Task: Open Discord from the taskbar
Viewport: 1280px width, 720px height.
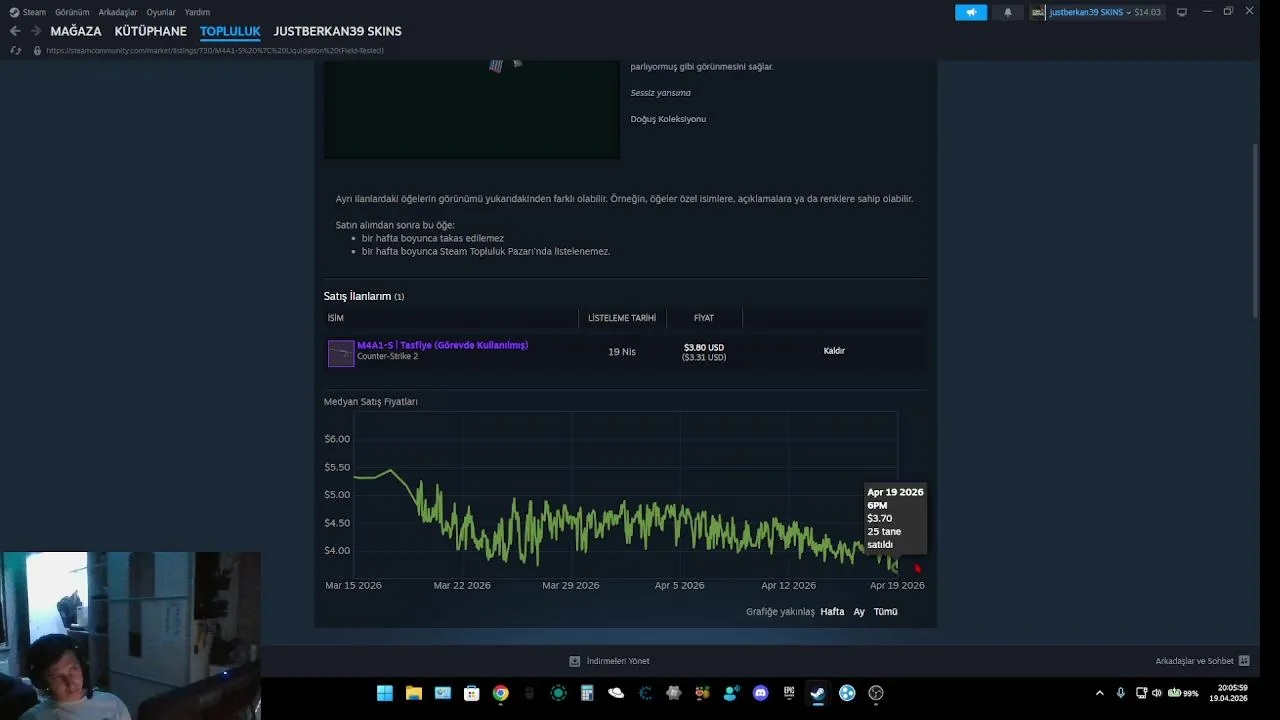Action: [x=760, y=693]
